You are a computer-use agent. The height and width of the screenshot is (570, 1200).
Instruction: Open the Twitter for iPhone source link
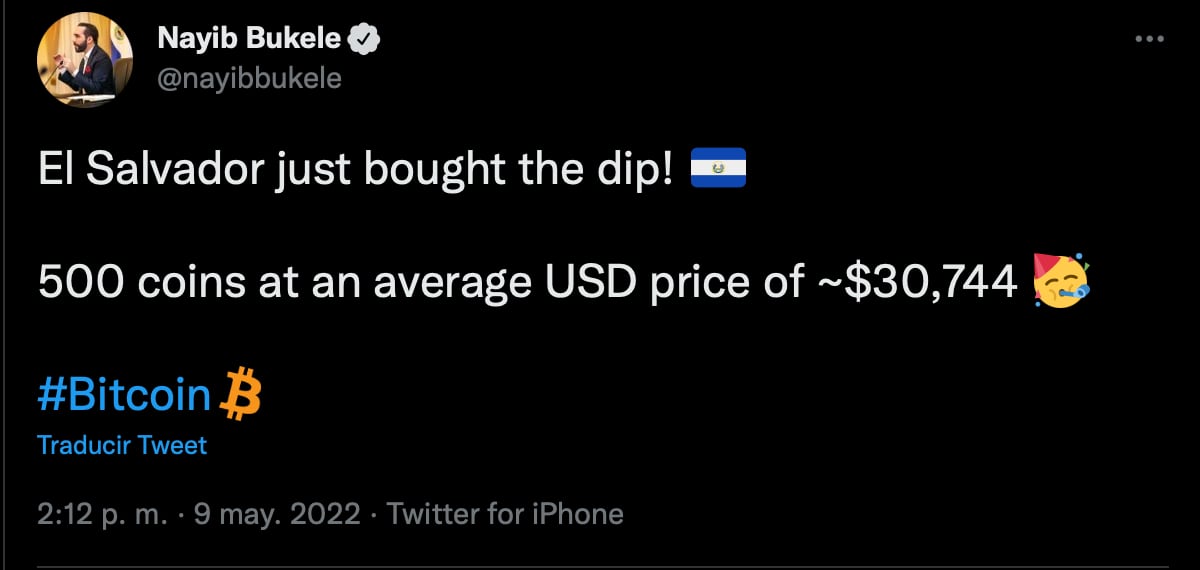click(505, 514)
